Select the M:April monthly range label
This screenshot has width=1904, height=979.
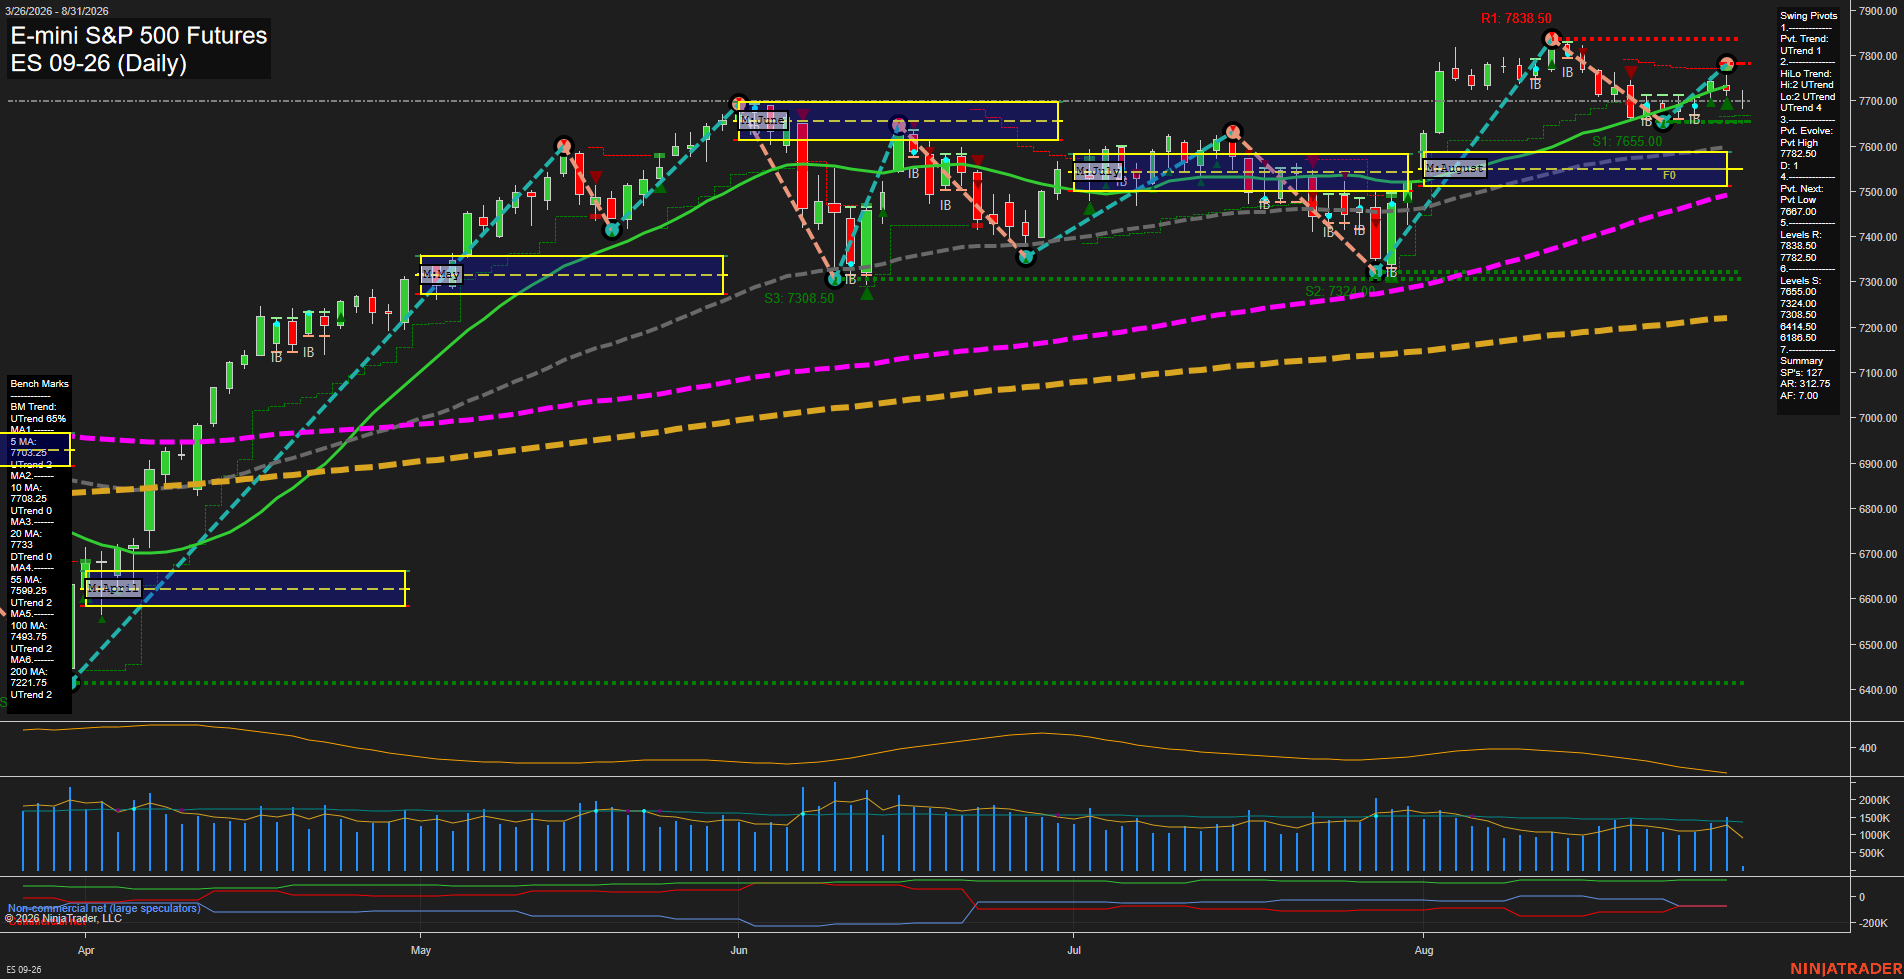[113, 588]
